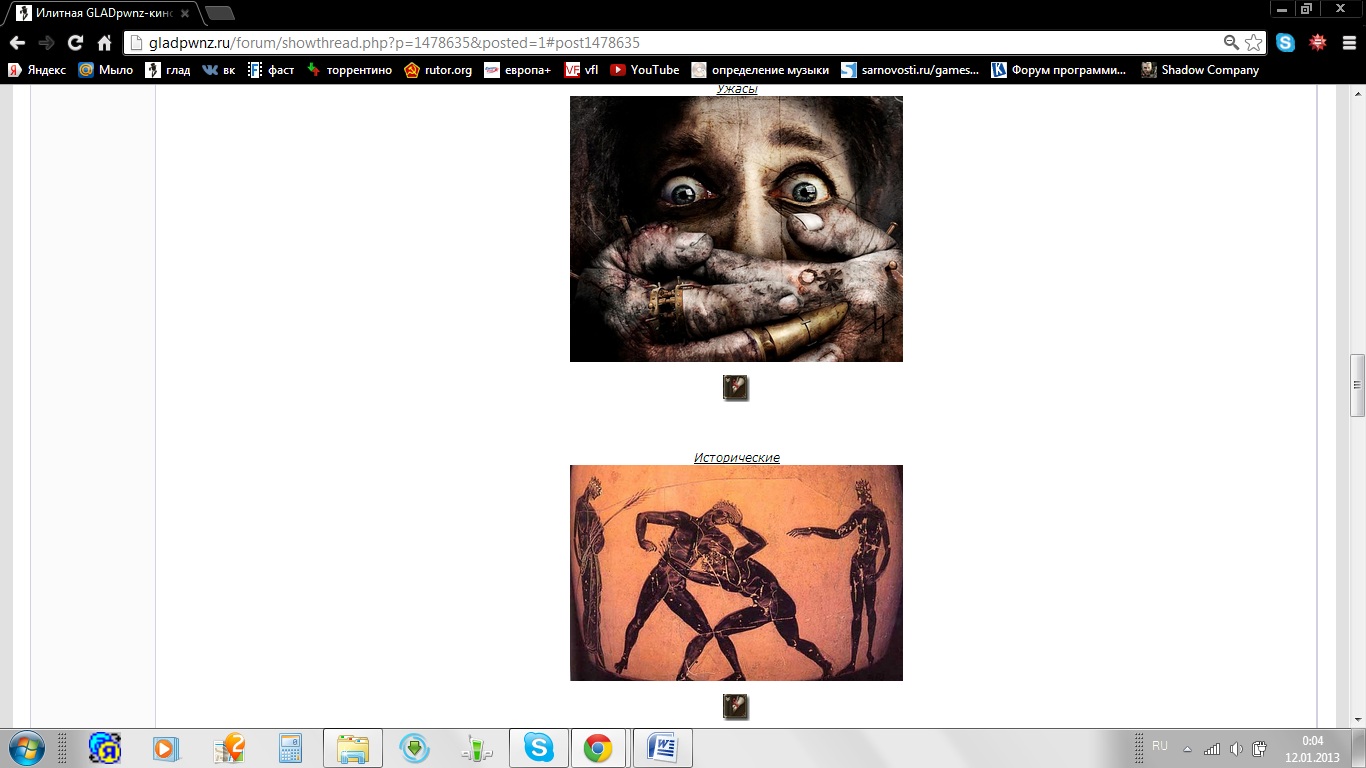Screen dimensions: 1366x768
Task: Open the Яндекс bookmark
Action: 37,70
